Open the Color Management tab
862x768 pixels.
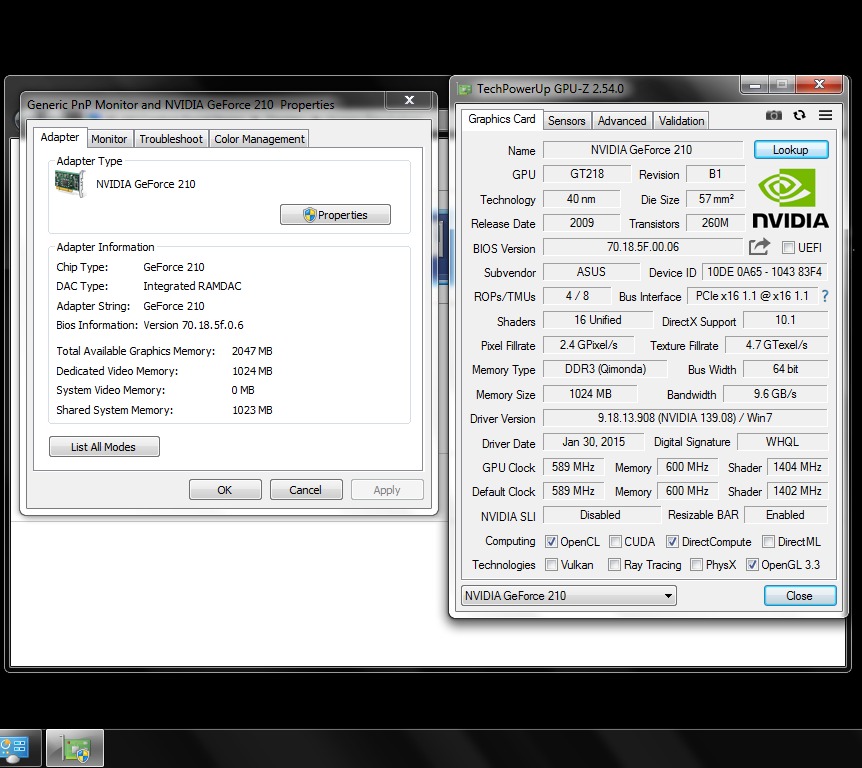pos(259,139)
